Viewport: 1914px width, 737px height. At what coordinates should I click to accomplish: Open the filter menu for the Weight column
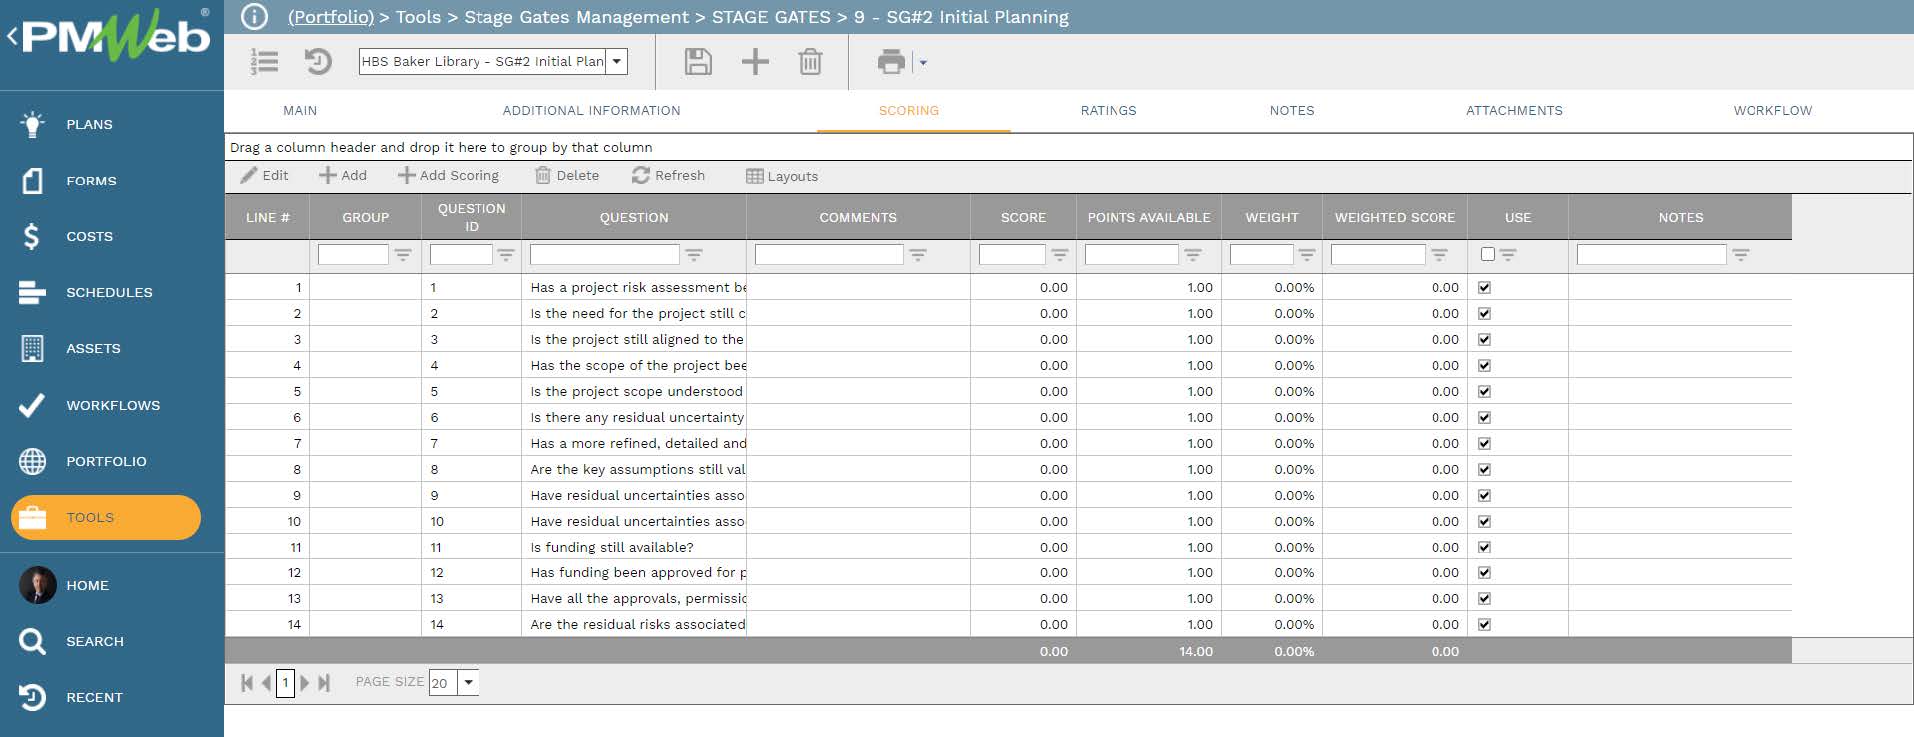(1307, 255)
